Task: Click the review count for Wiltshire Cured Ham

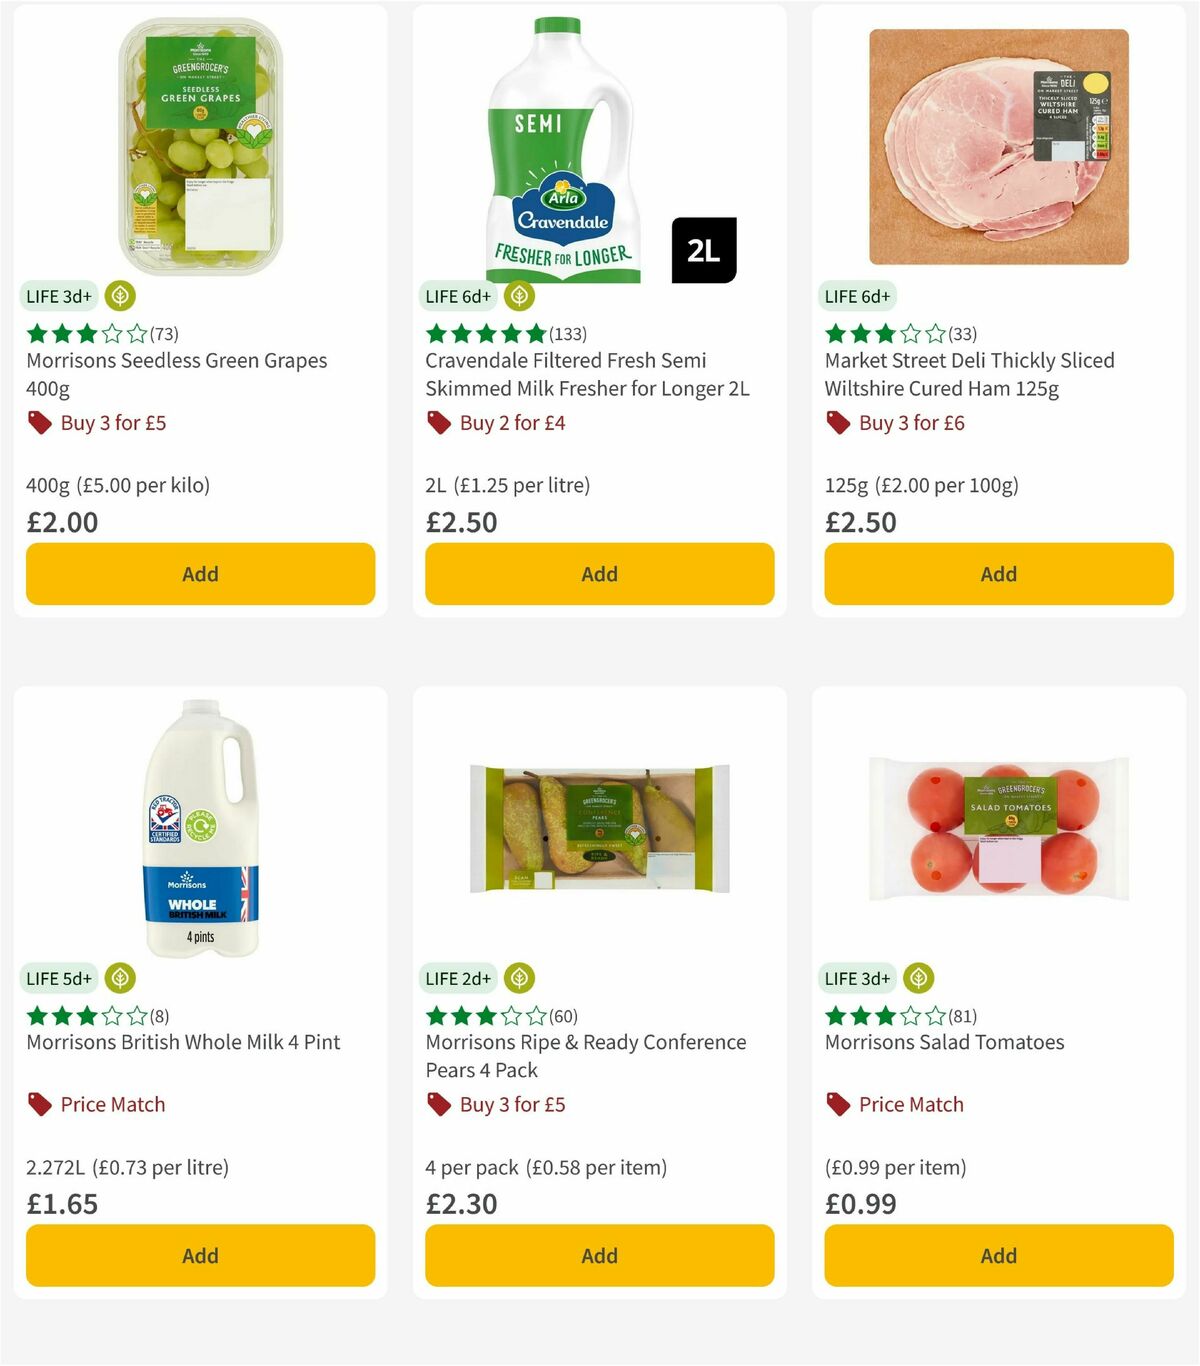Action: point(961,333)
